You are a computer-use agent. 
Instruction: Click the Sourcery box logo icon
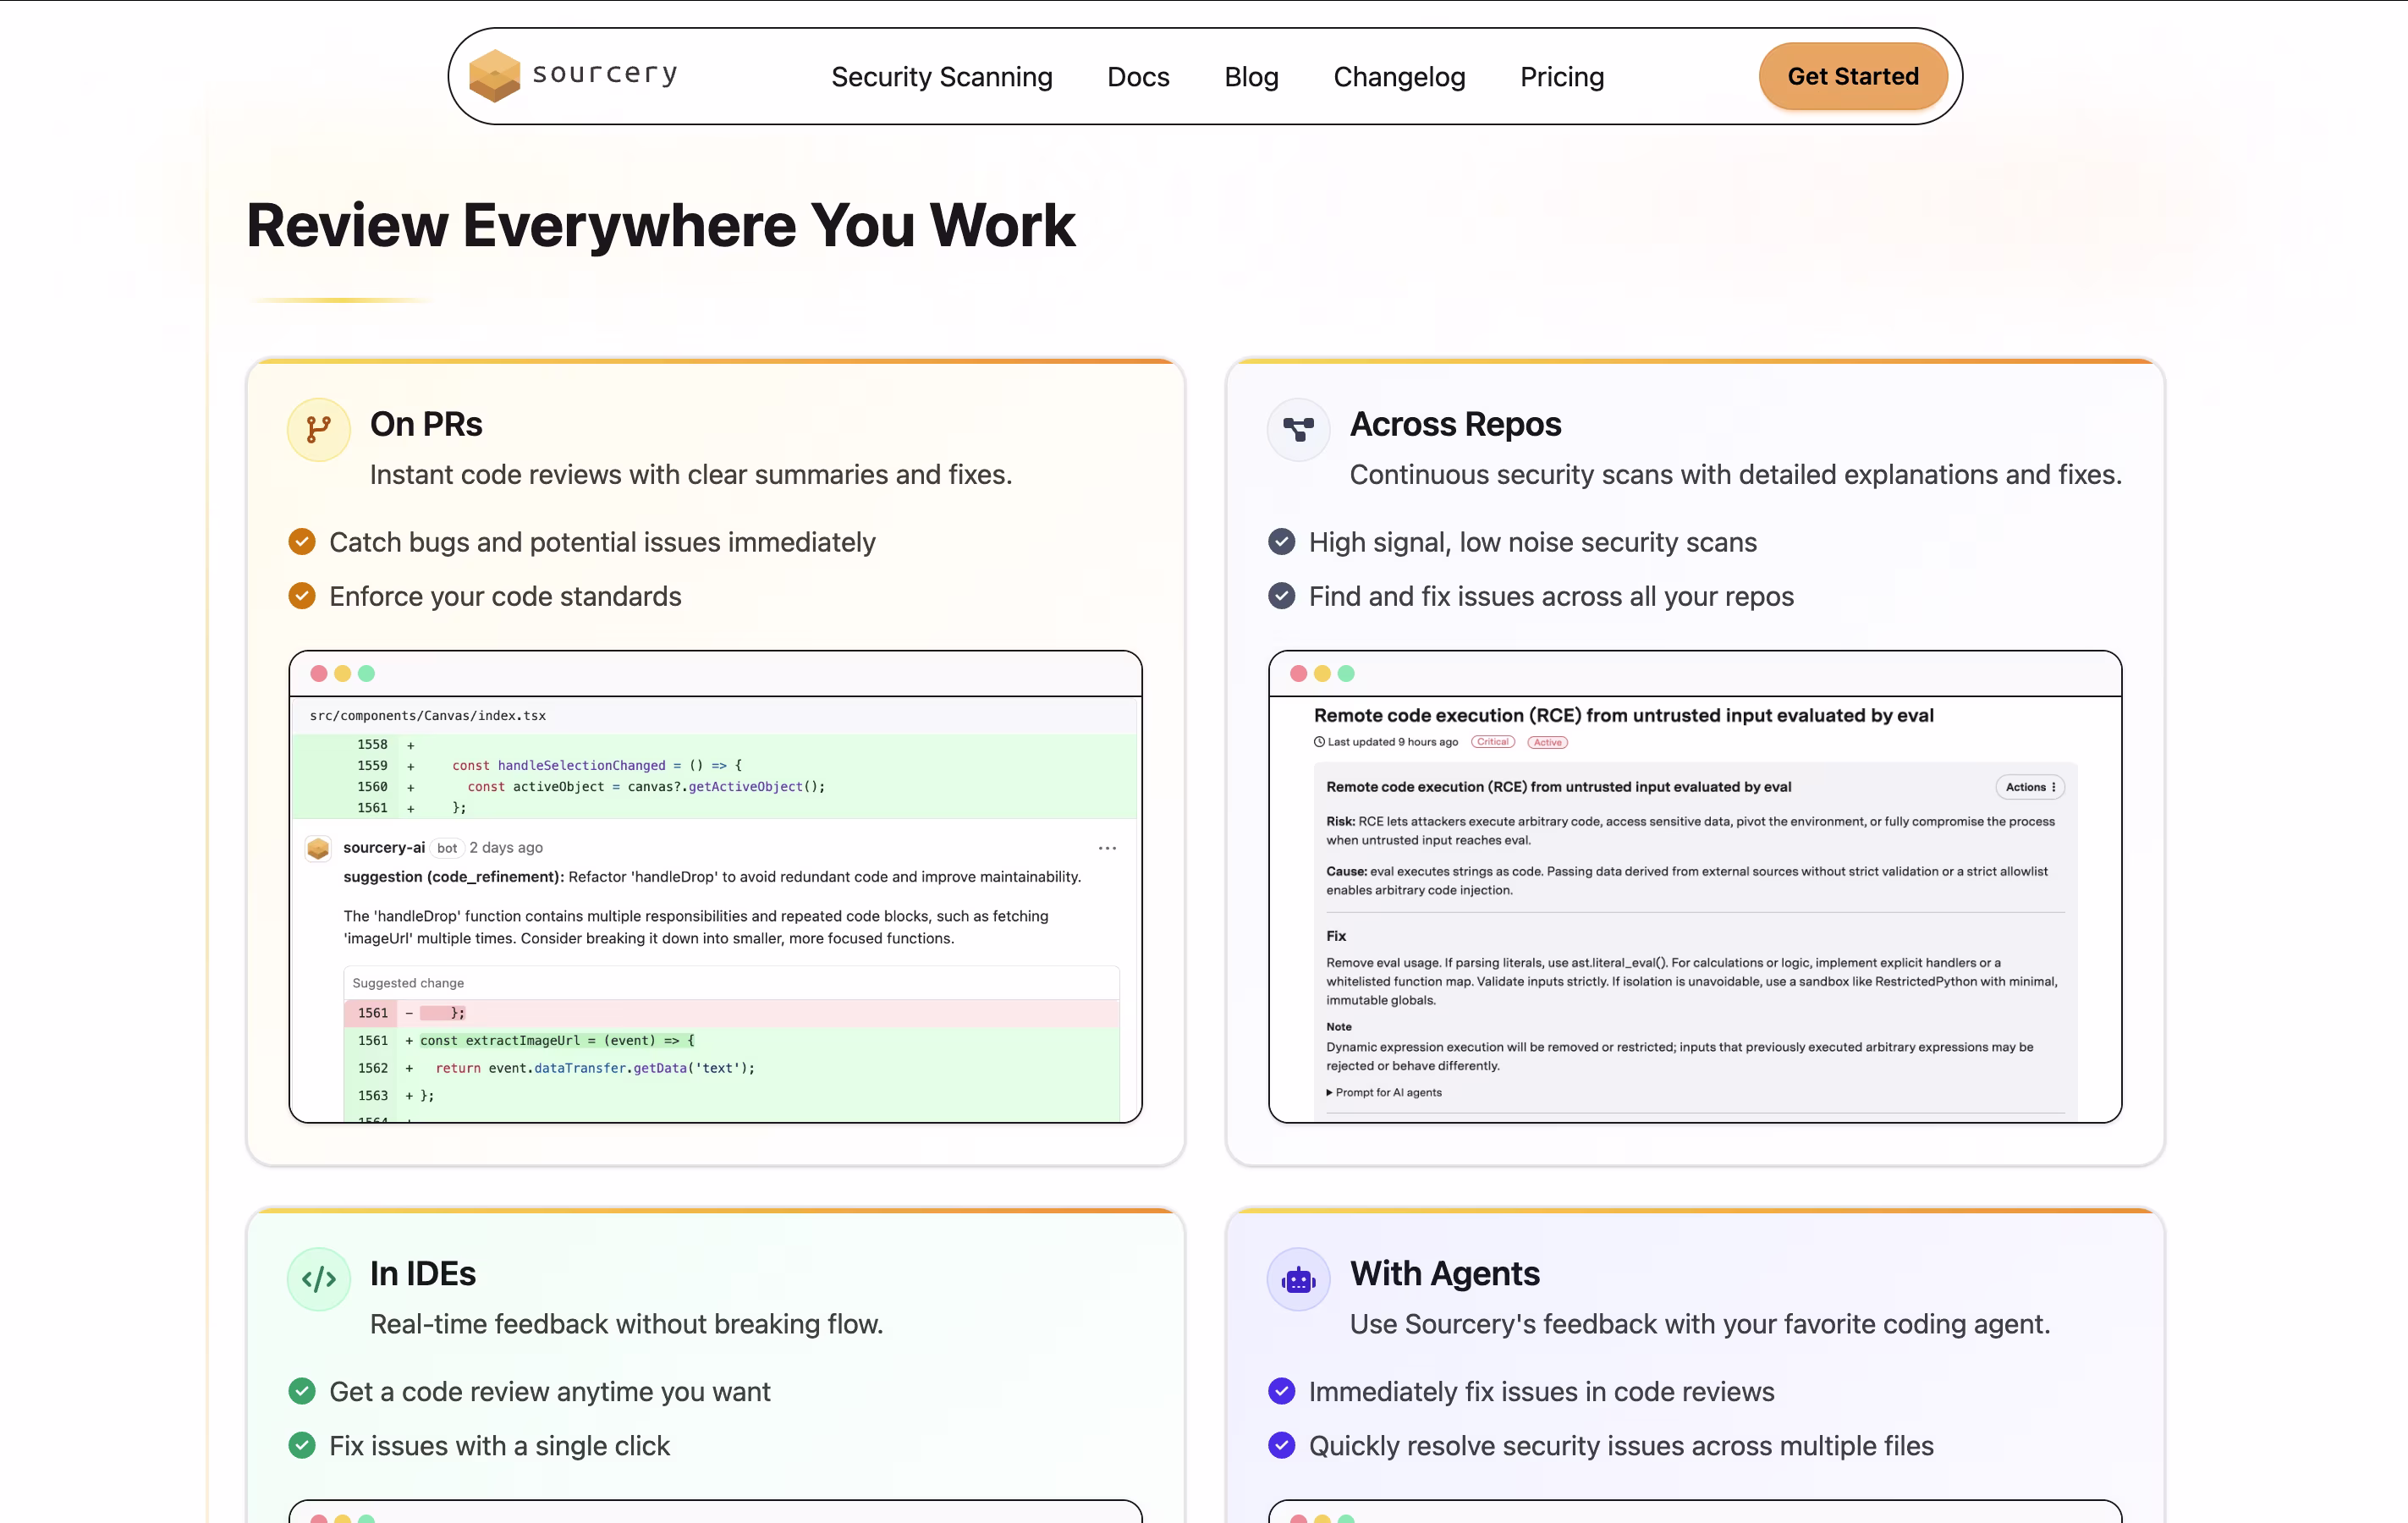(x=494, y=76)
